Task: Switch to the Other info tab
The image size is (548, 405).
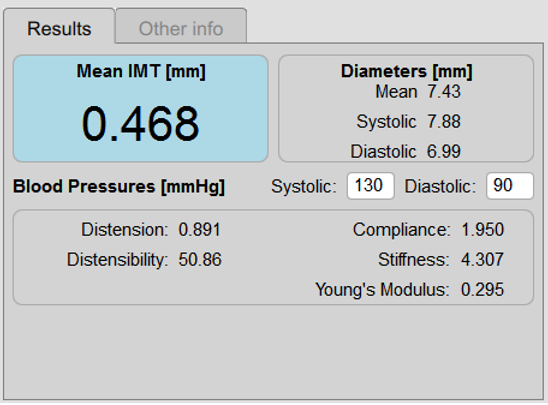Action: pos(181,26)
